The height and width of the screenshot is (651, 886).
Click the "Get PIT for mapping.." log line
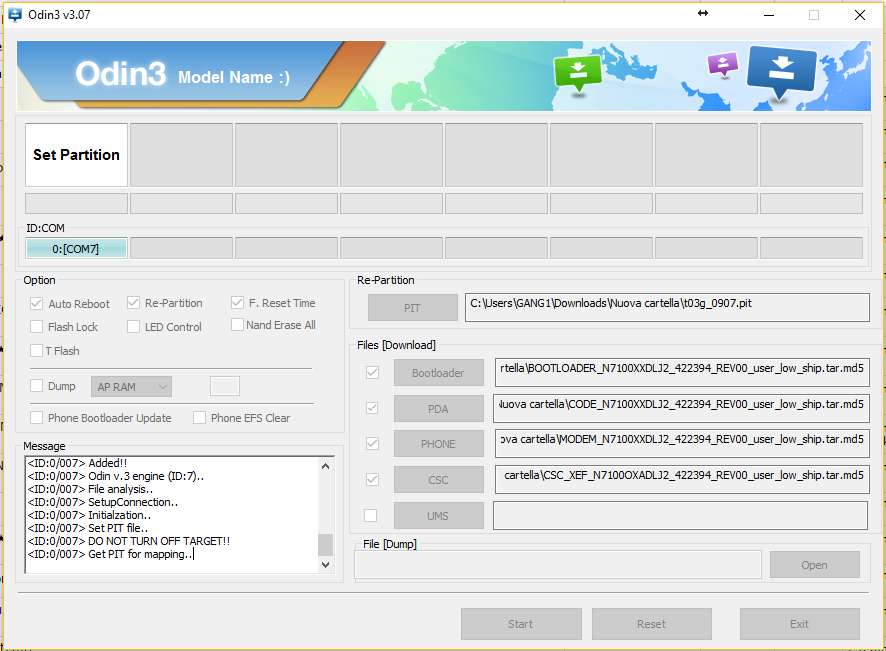[110, 554]
